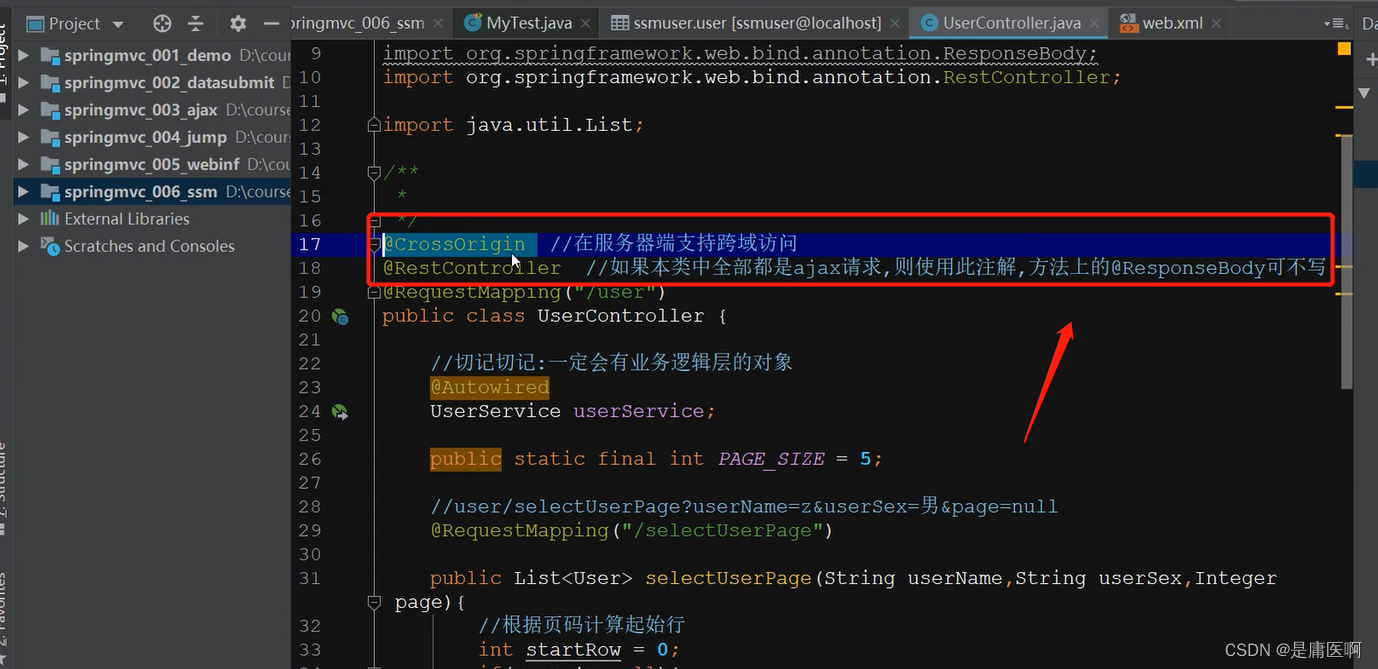This screenshot has height=669, width=1378.
Task: Click the @RestController annotation on line 18
Action: pyautogui.click(x=472, y=268)
